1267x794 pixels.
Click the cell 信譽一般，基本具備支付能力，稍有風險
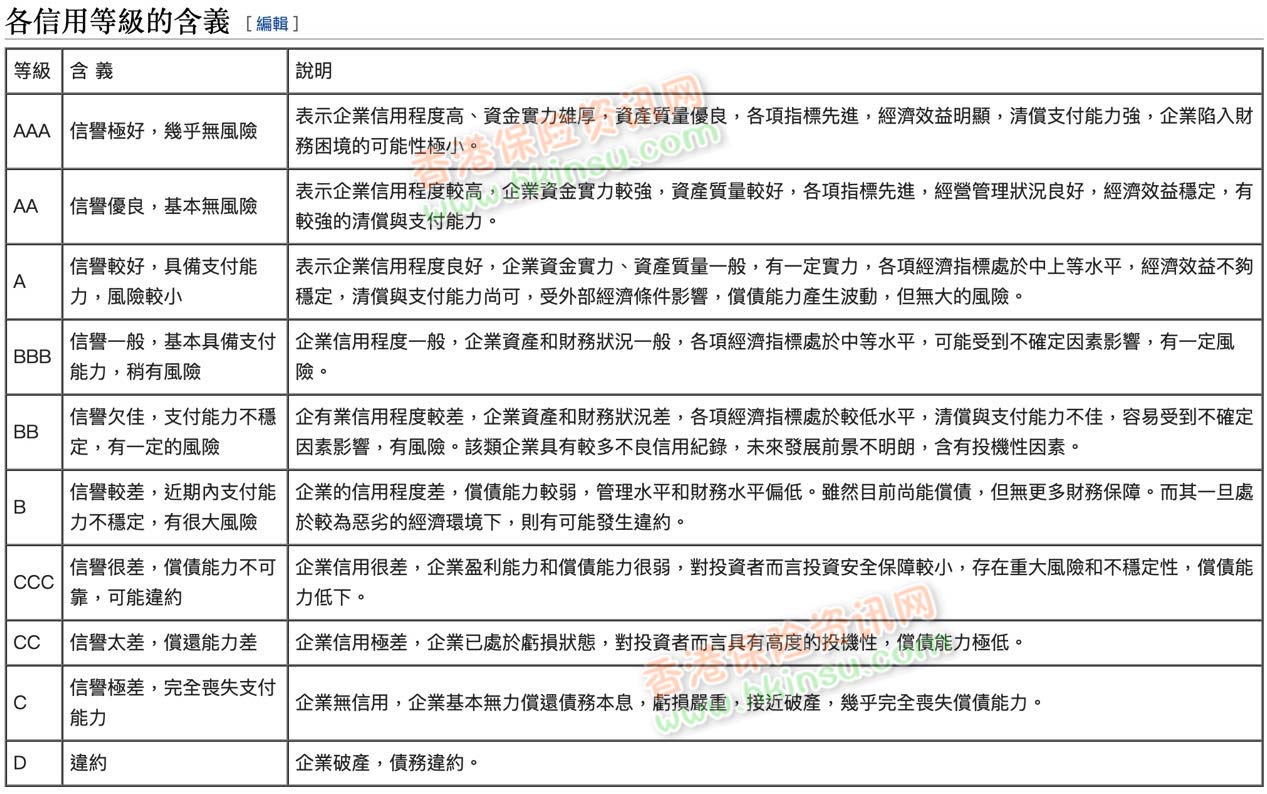[175, 356]
